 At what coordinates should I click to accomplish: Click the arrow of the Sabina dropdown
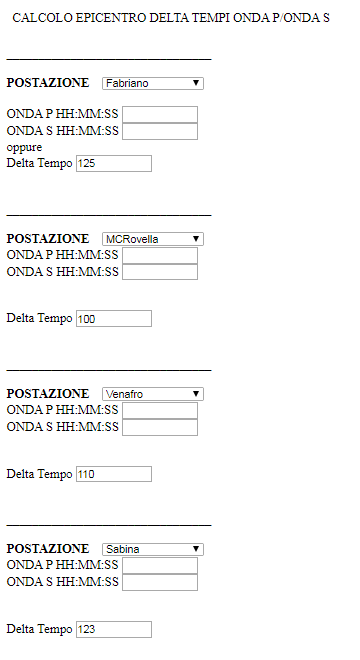point(196,549)
